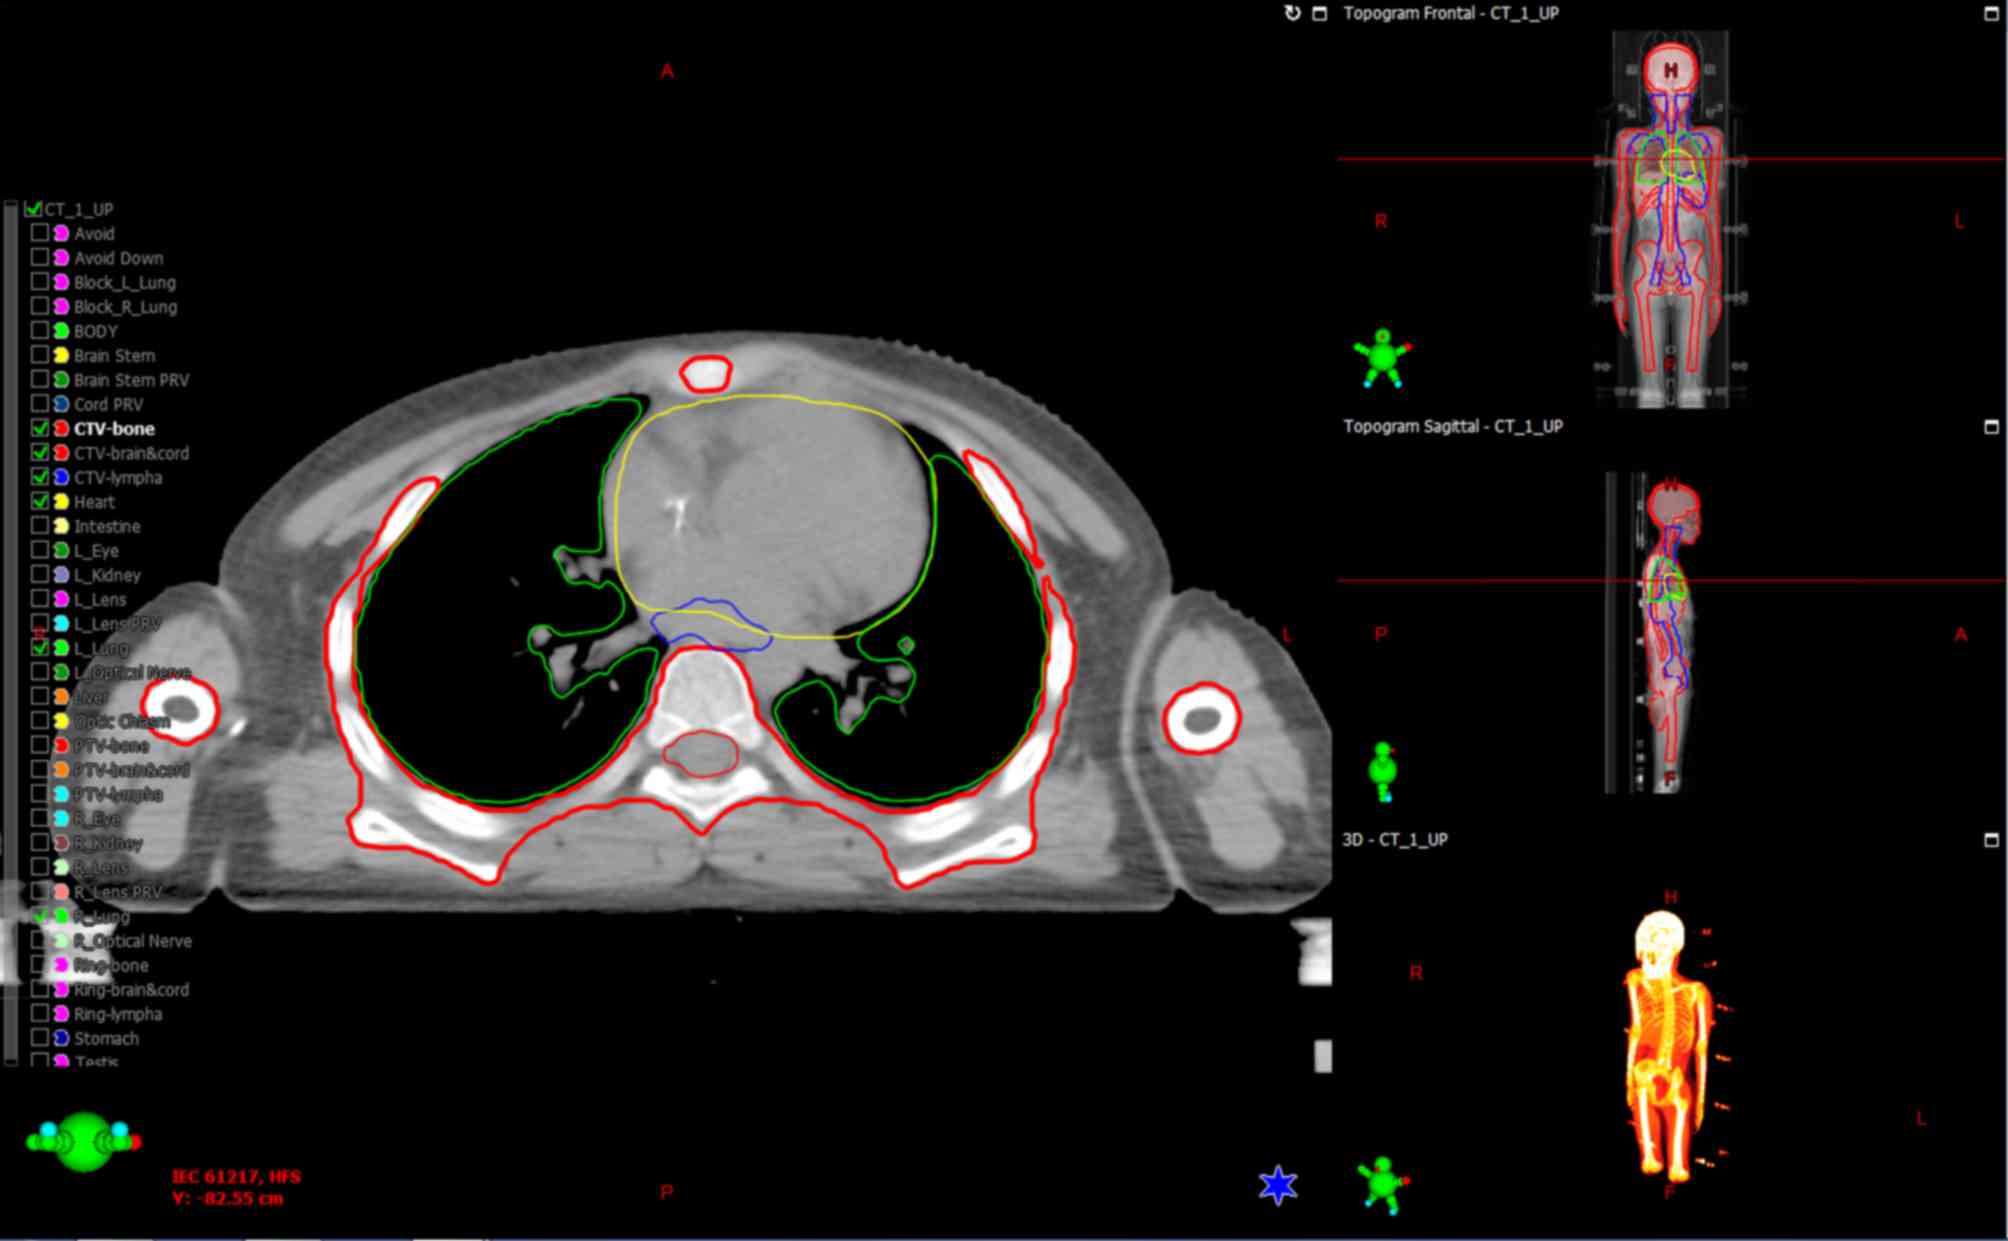Expand the Topogram Sagittal view panel

pos(1990,427)
